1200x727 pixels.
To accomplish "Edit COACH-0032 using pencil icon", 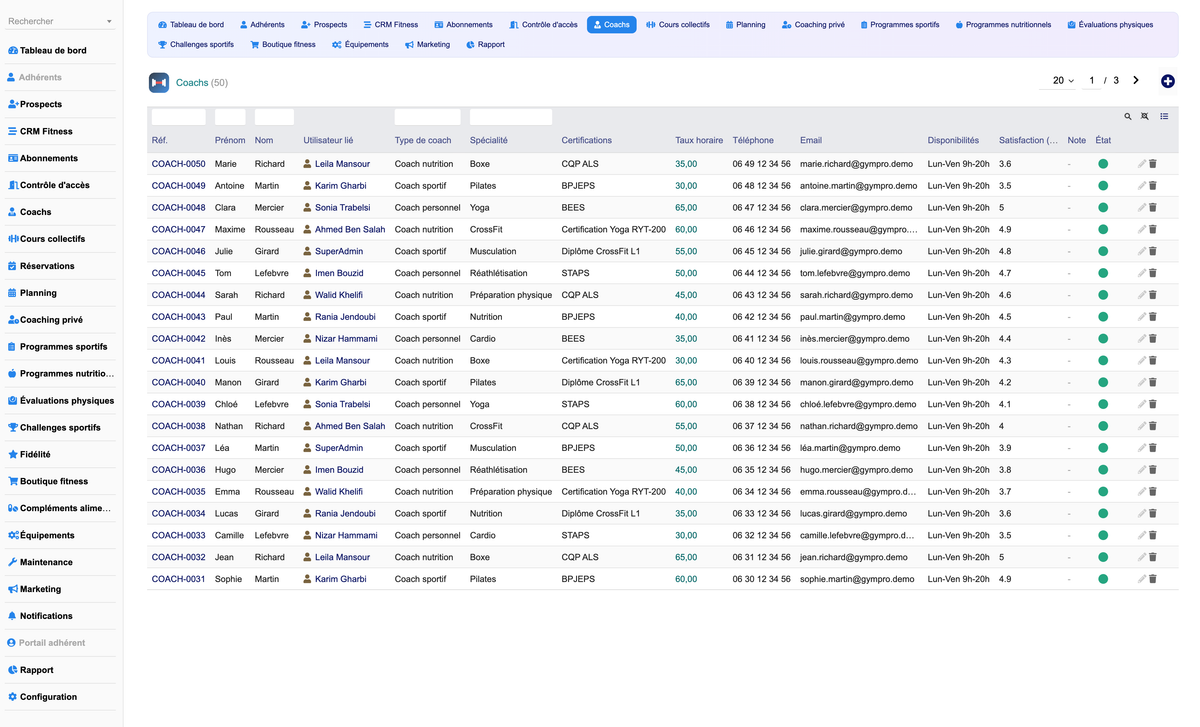I will click(x=1142, y=557).
